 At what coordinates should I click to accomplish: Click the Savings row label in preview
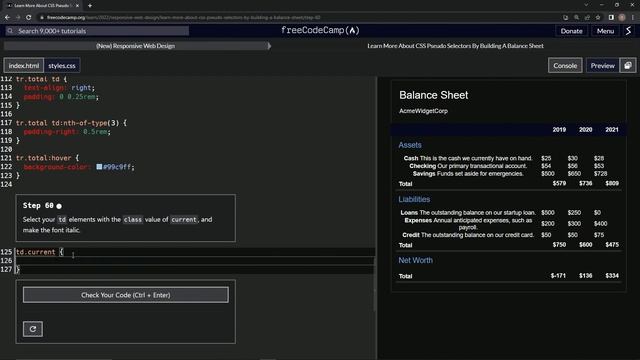click(424, 174)
